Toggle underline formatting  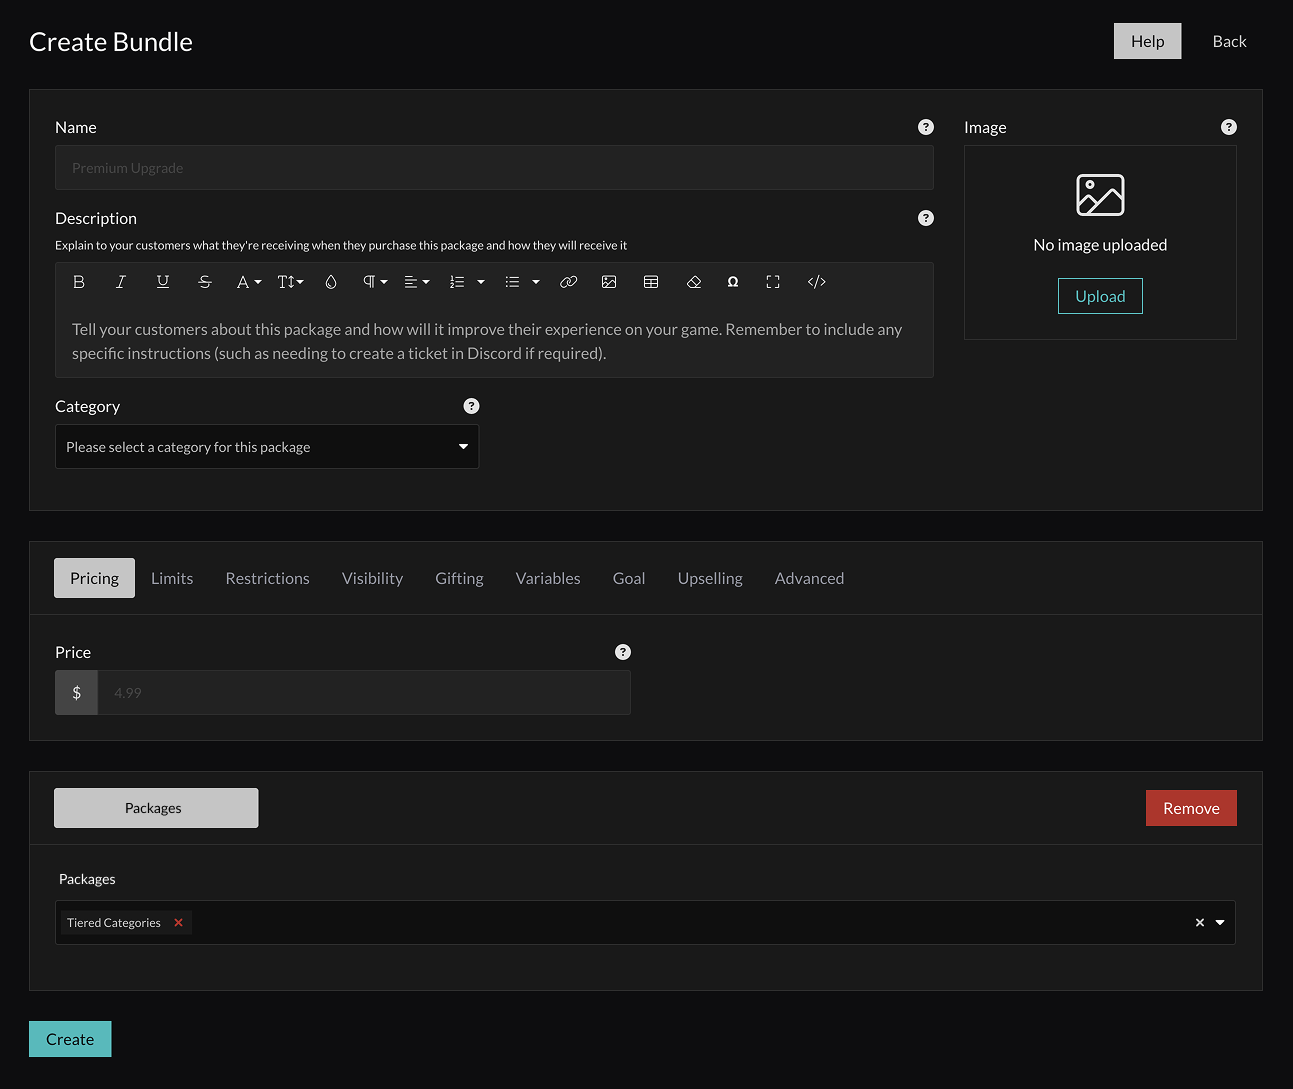163,281
